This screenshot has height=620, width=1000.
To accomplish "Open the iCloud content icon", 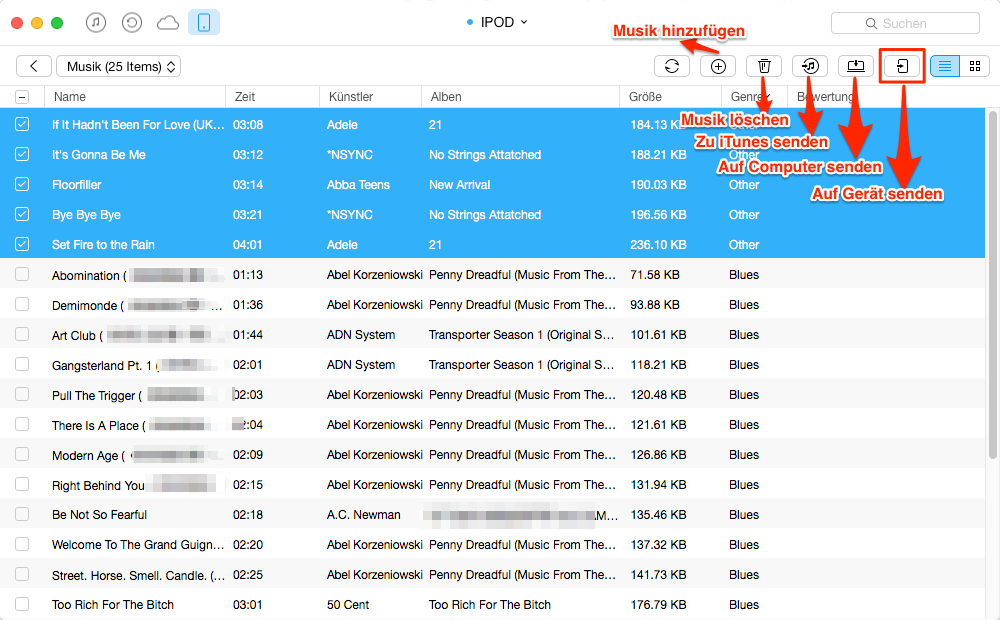I will tap(168, 23).
